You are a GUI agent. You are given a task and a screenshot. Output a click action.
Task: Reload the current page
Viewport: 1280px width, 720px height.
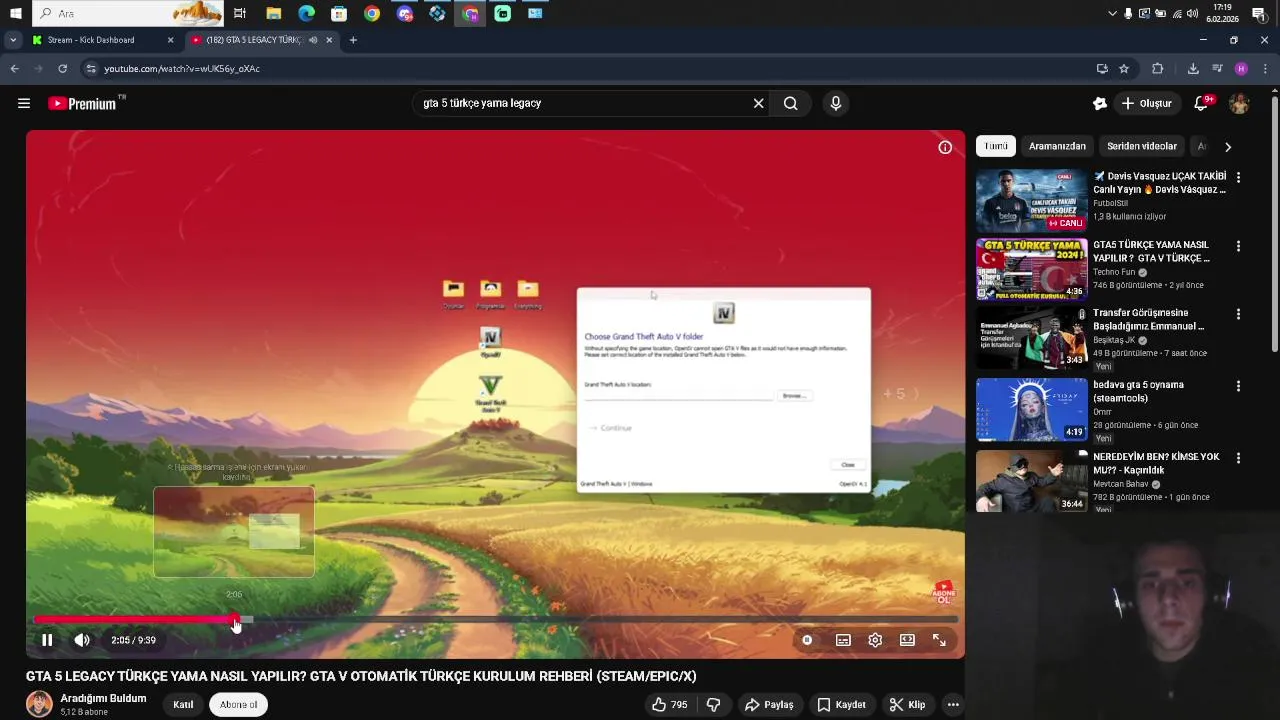(62, 69)
